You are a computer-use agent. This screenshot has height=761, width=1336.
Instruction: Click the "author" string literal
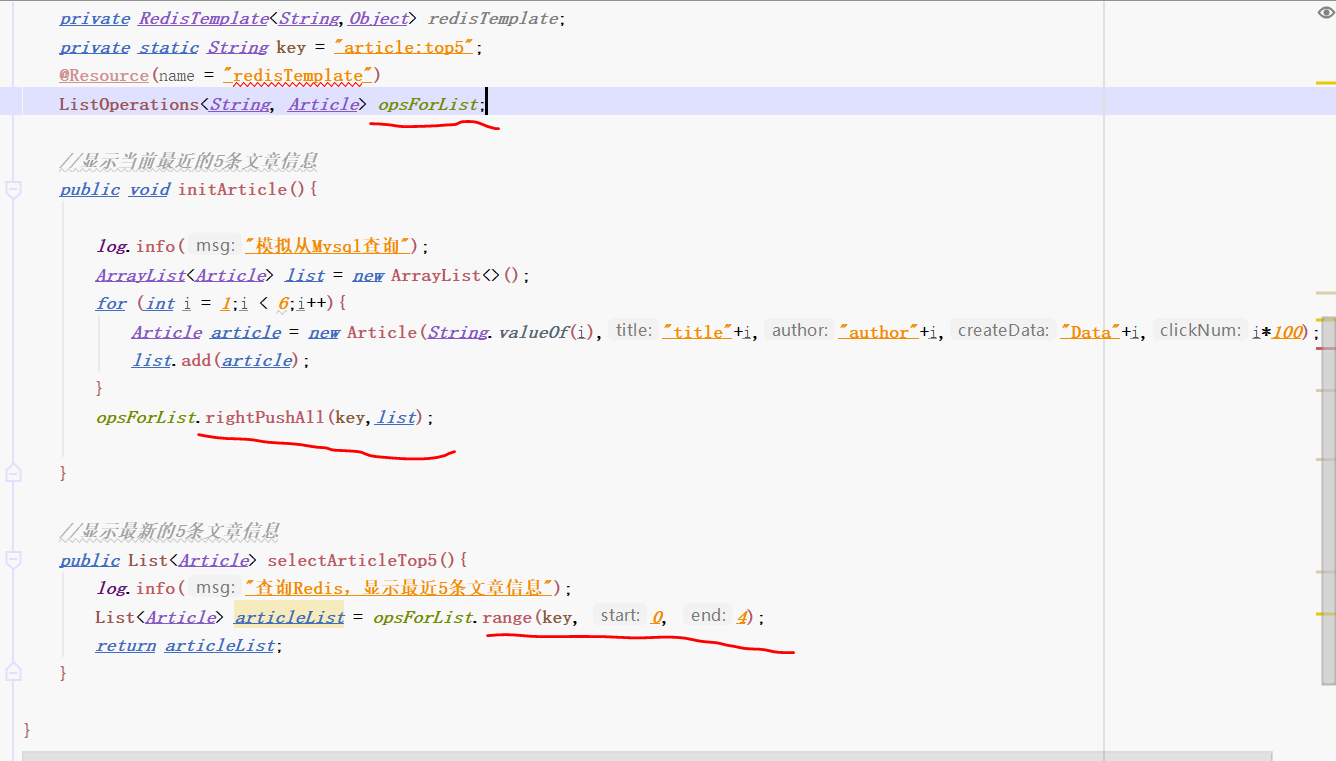(878, 332)
